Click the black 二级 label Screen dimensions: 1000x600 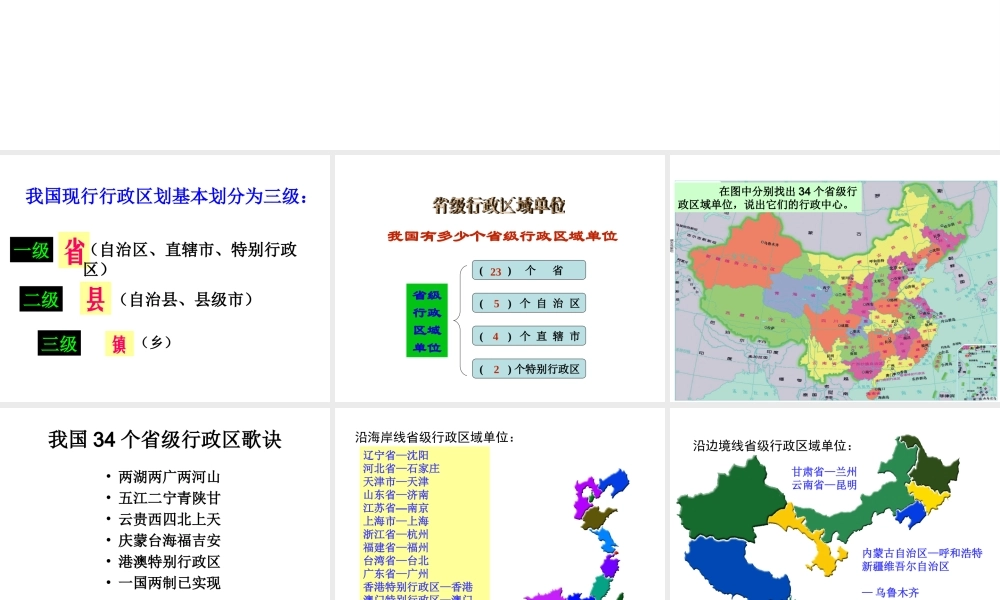41,299
